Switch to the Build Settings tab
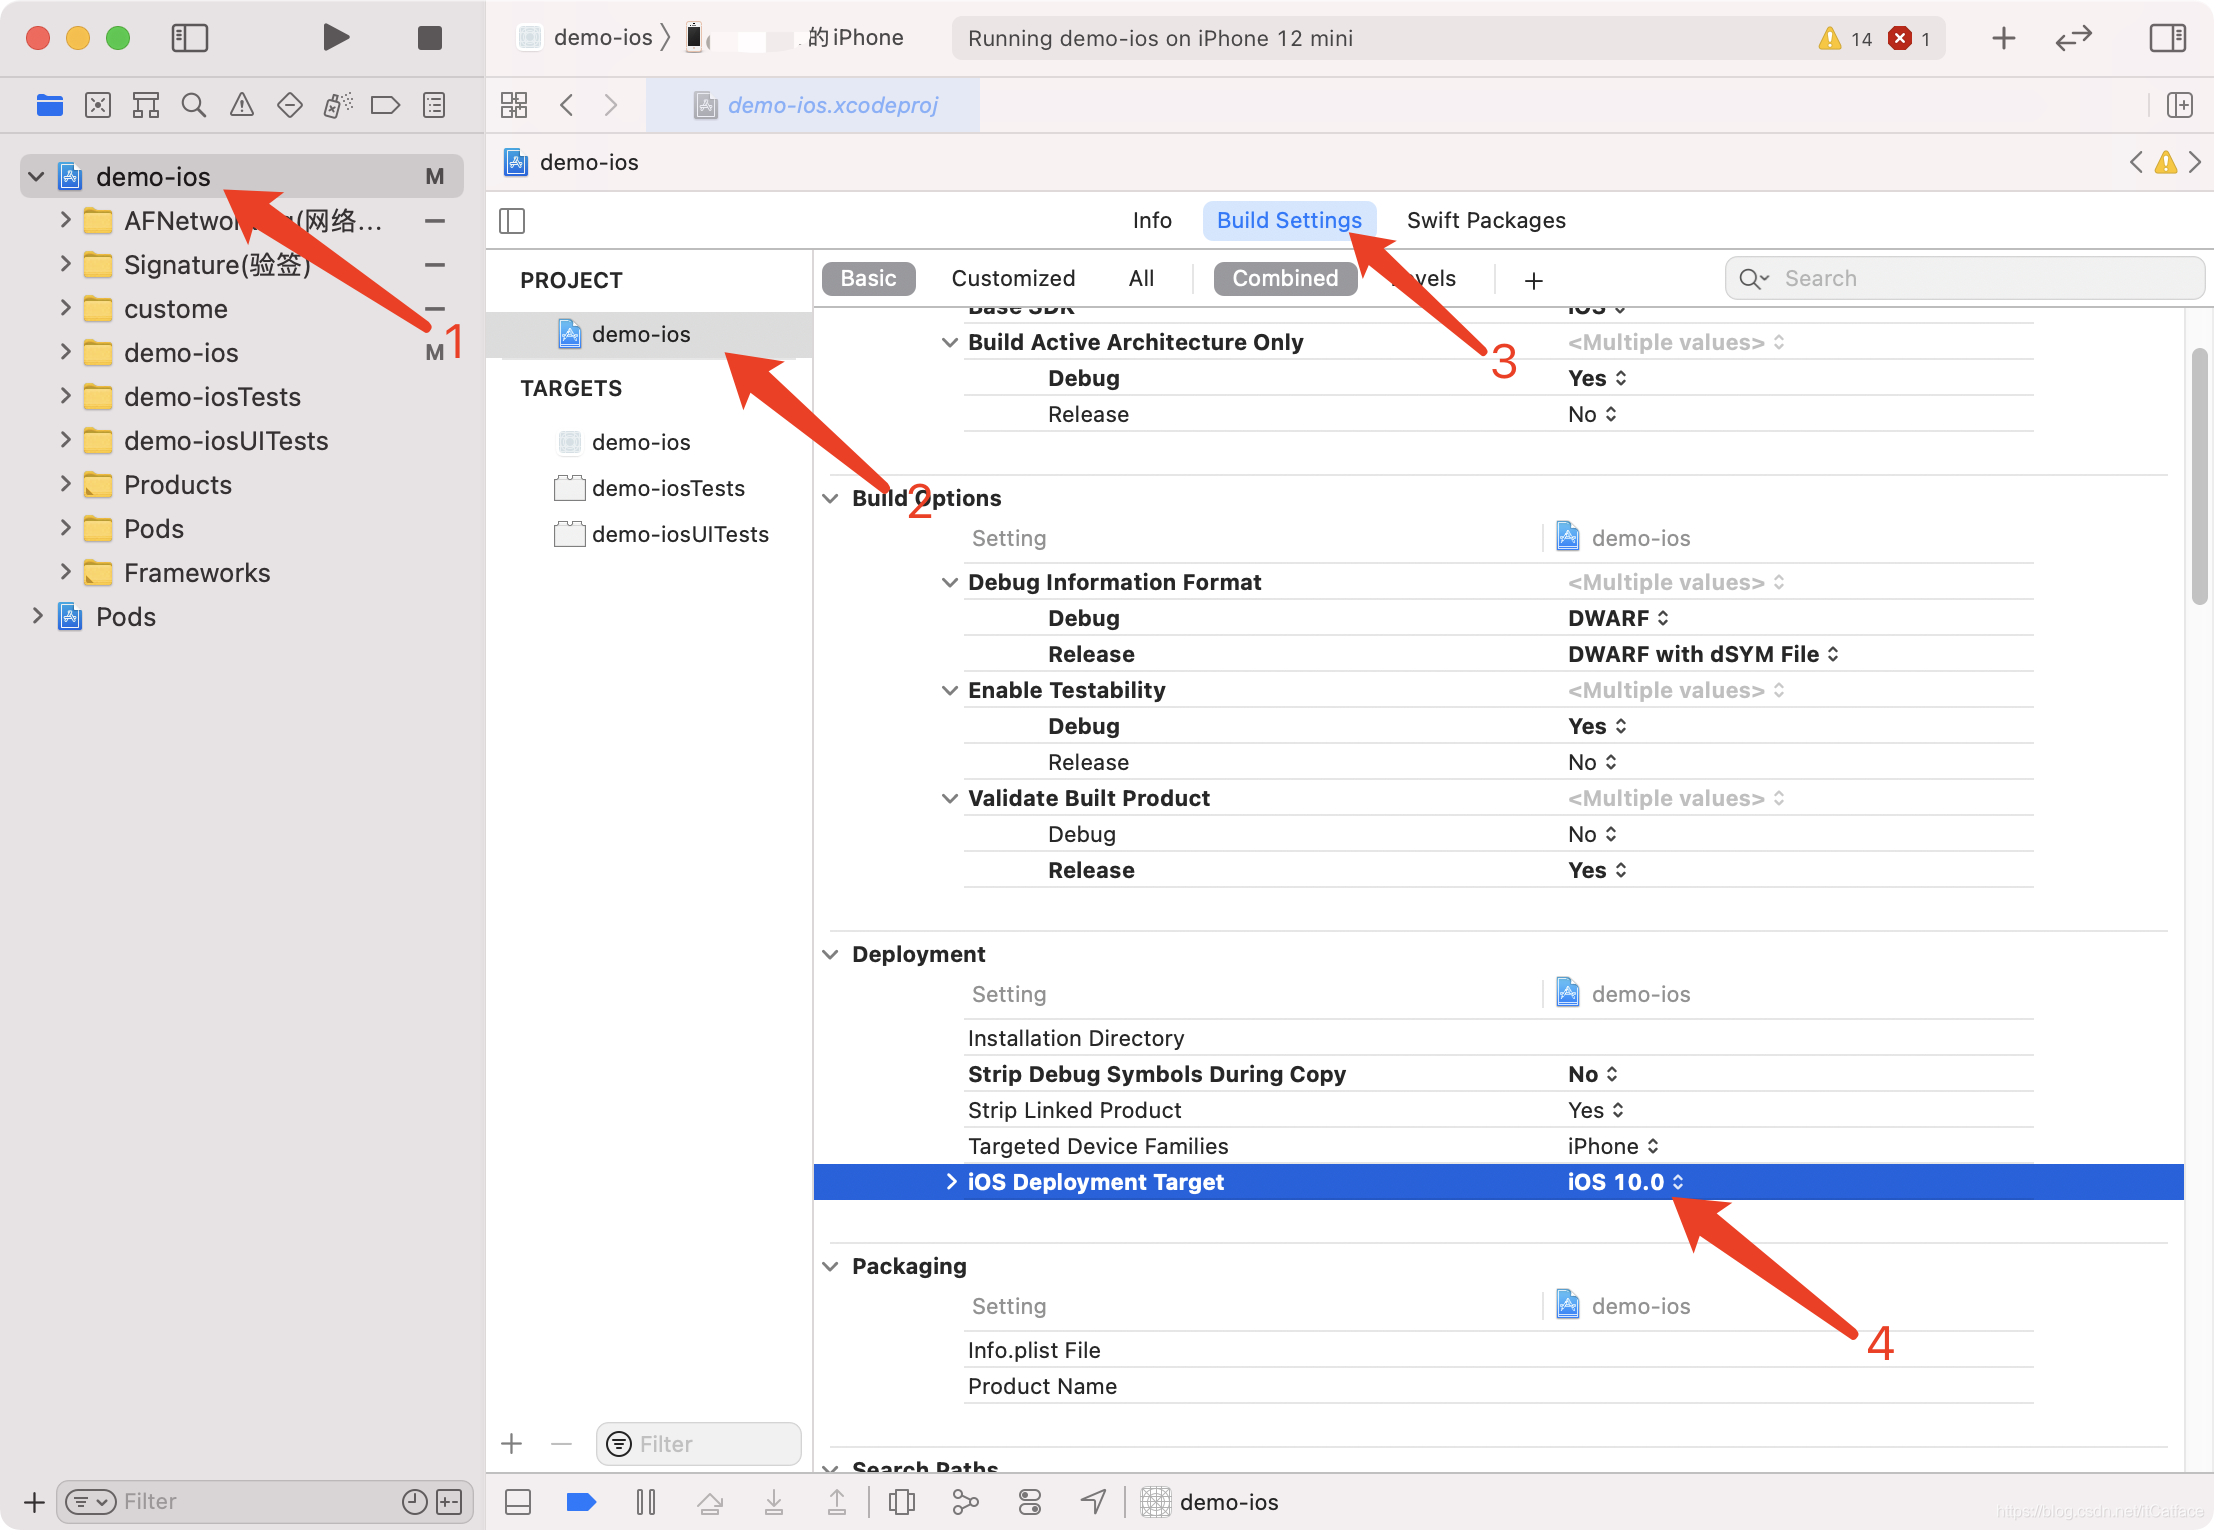 pos(1289,220)
